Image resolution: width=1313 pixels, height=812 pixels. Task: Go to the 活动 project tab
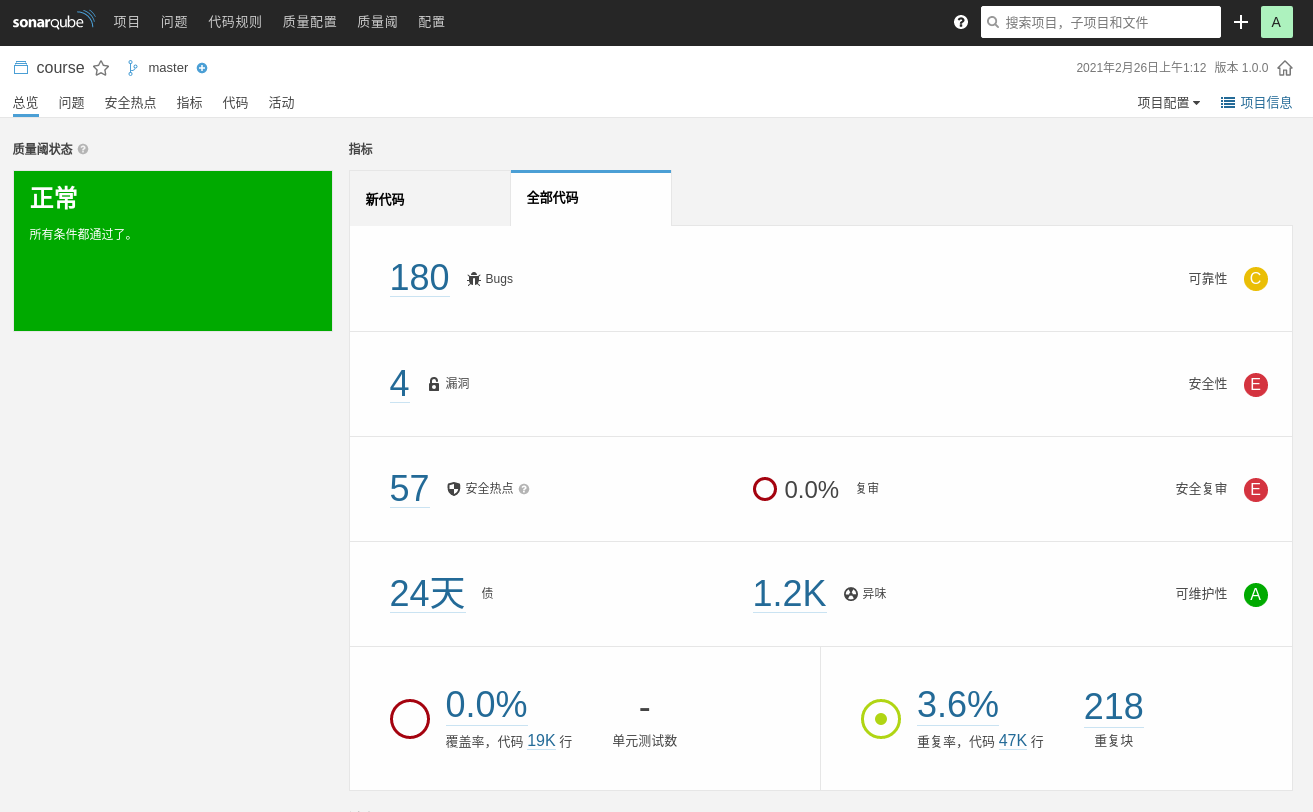[282, 102]
